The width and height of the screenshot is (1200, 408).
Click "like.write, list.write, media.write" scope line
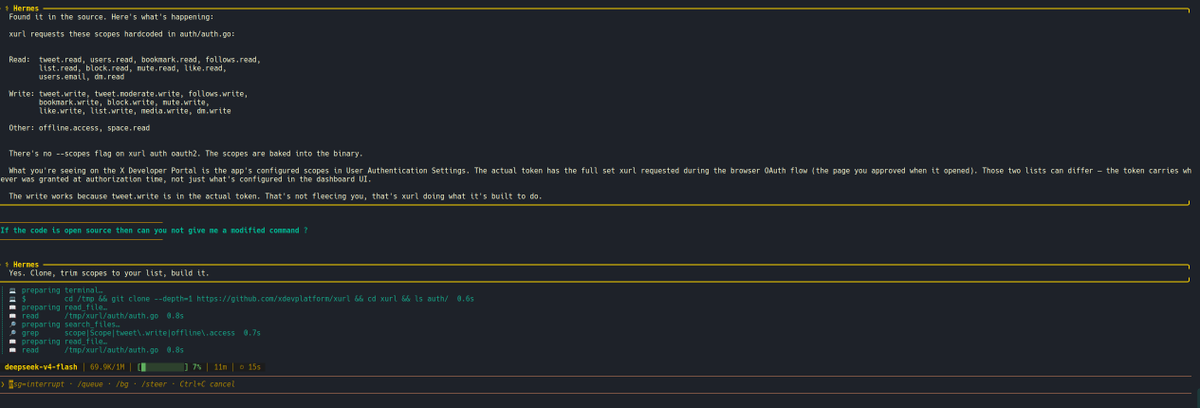(135, 111)
